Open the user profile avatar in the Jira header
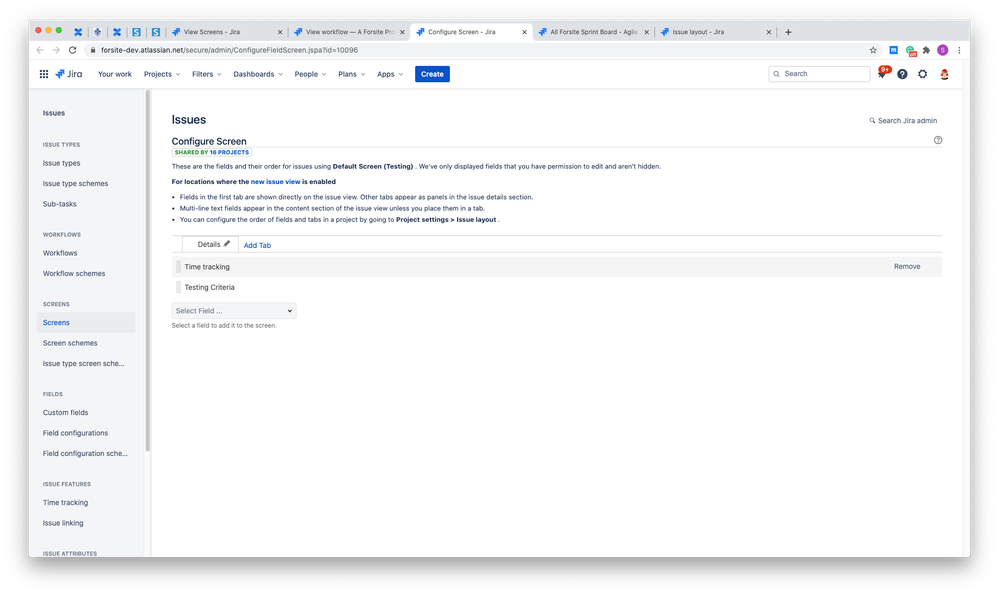999x595 pixels. pos(944,74)
